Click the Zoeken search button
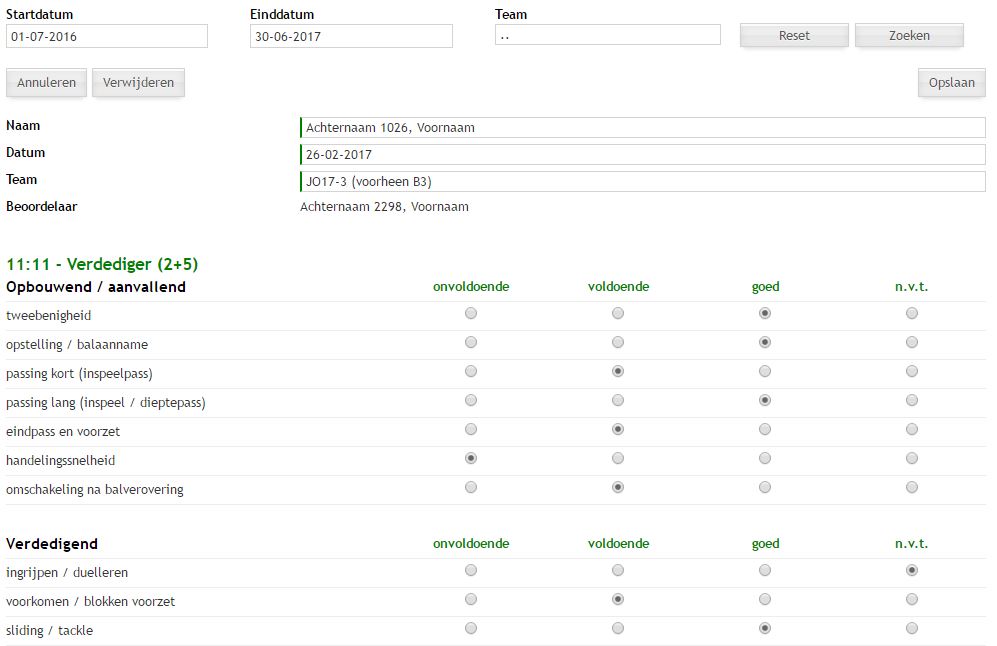 click(909, 36)
